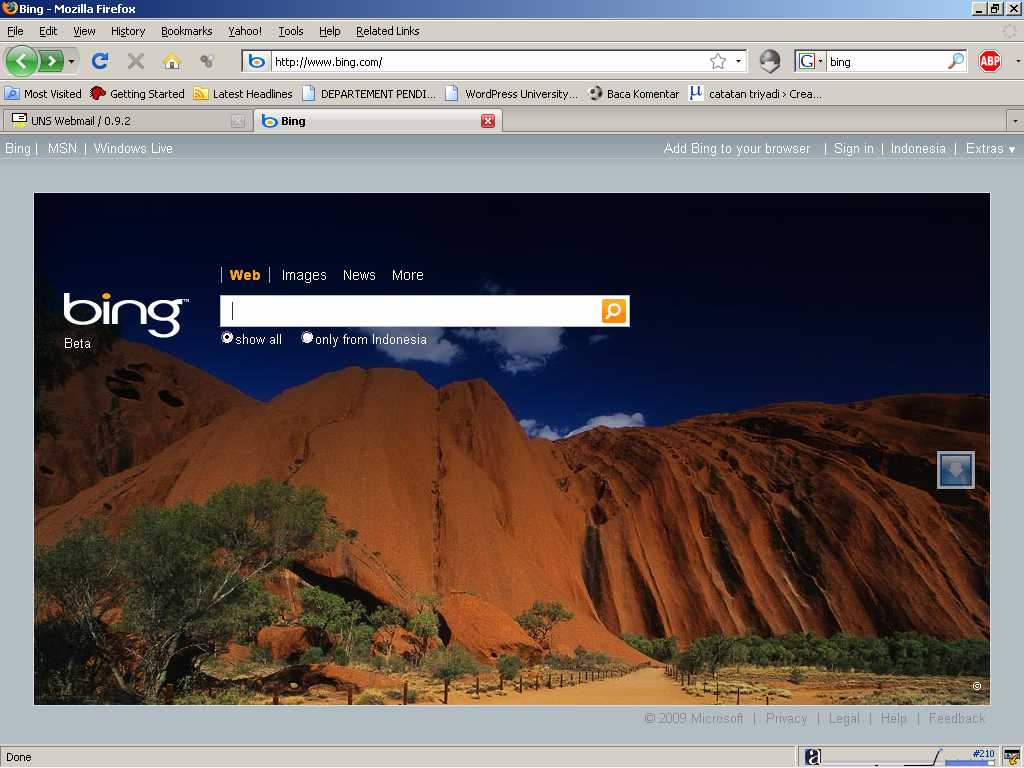Click Add Bing to your browser
Viewport: 1024px width, 768px height.
[x=737, y=148]
